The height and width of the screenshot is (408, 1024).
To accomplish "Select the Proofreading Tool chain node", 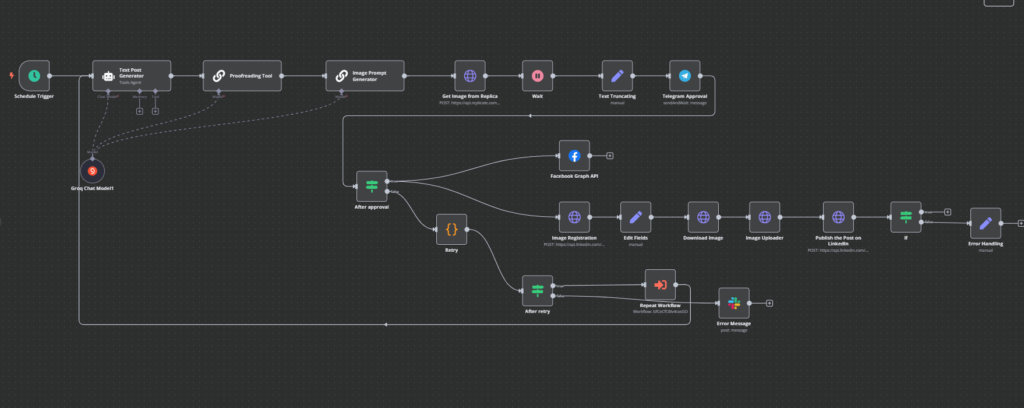I will [238, 75].
